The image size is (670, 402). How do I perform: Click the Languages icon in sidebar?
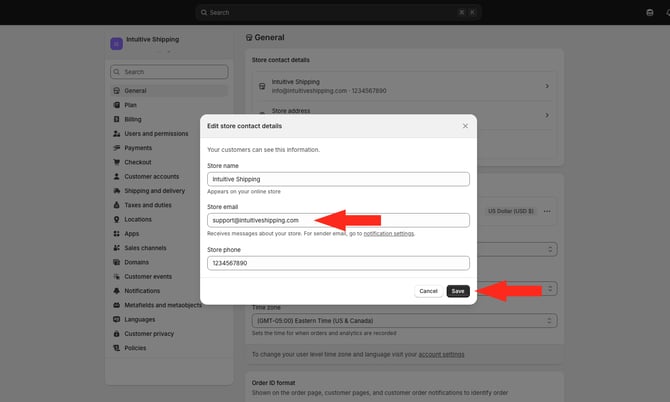[x=117, y=320]
